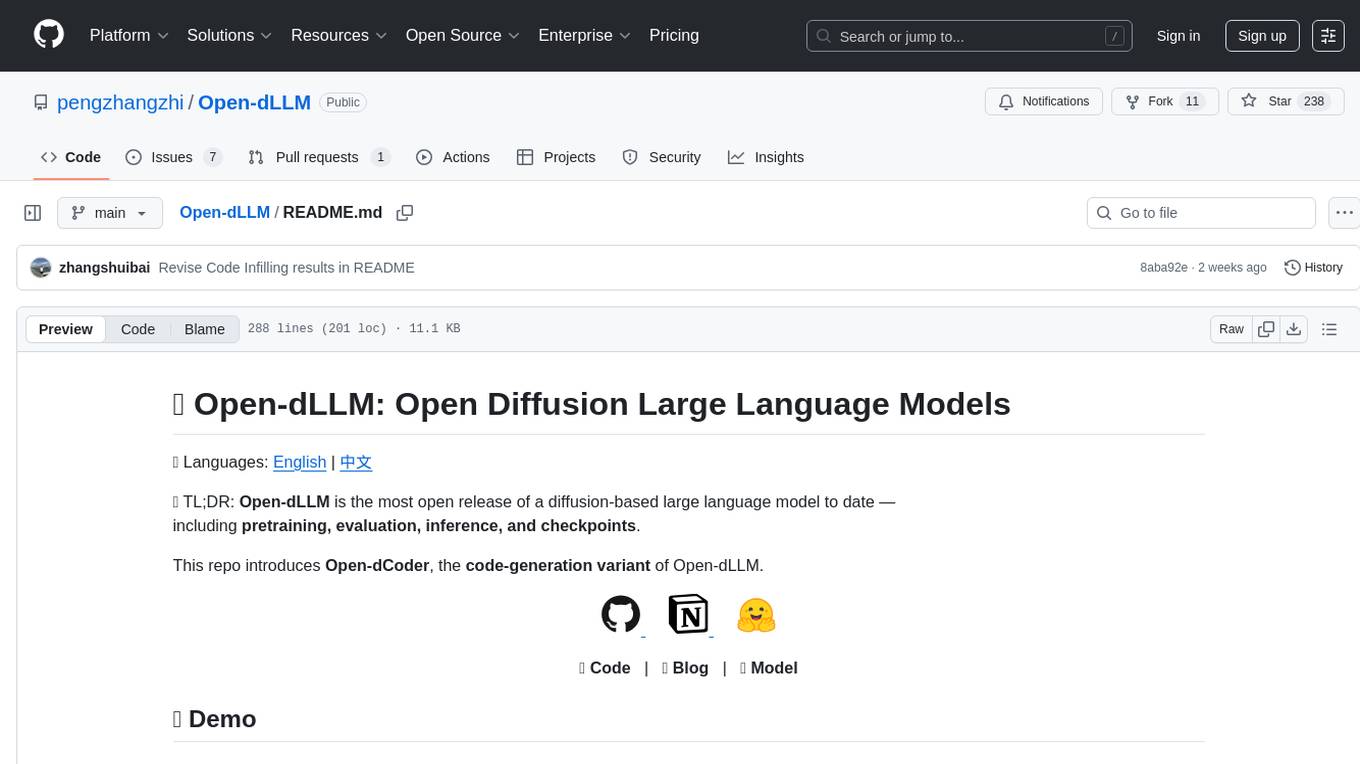Viewport: 1360px width, 764px height.
Task: Click the GitHub octocat logo in README
Action: click(621, 614)
